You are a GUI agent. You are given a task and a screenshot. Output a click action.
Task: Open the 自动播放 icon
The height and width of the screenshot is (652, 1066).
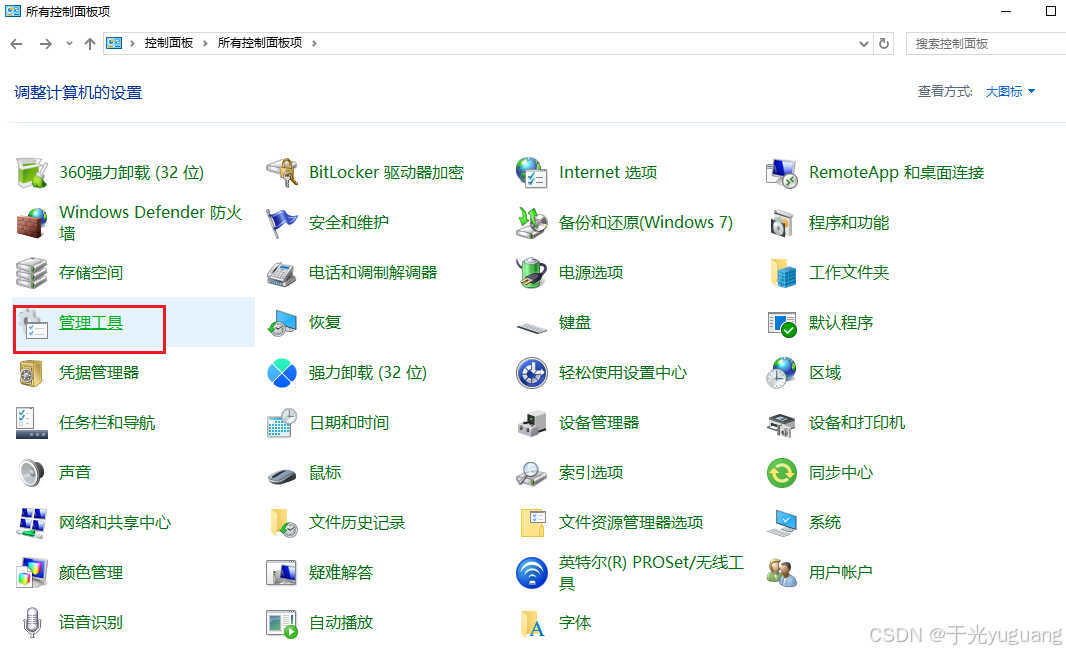tap(282, 623)
